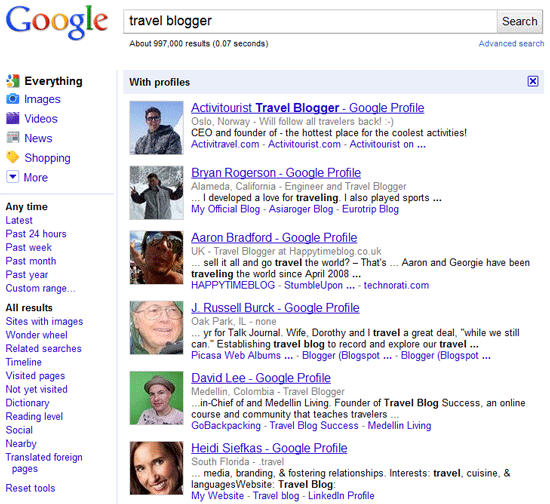Show Translated foreign pages
The height and width of the screenshot is (504, 550).
click(x=44, y=463)
